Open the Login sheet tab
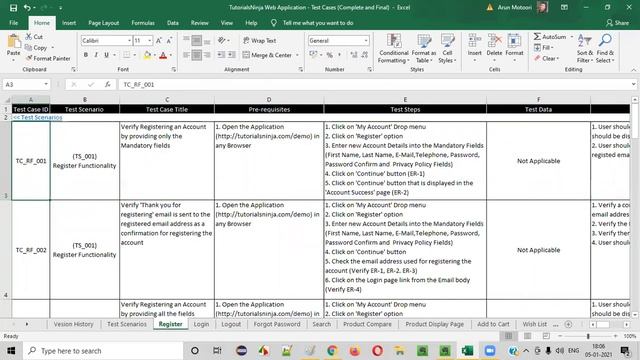 (201, 324)
